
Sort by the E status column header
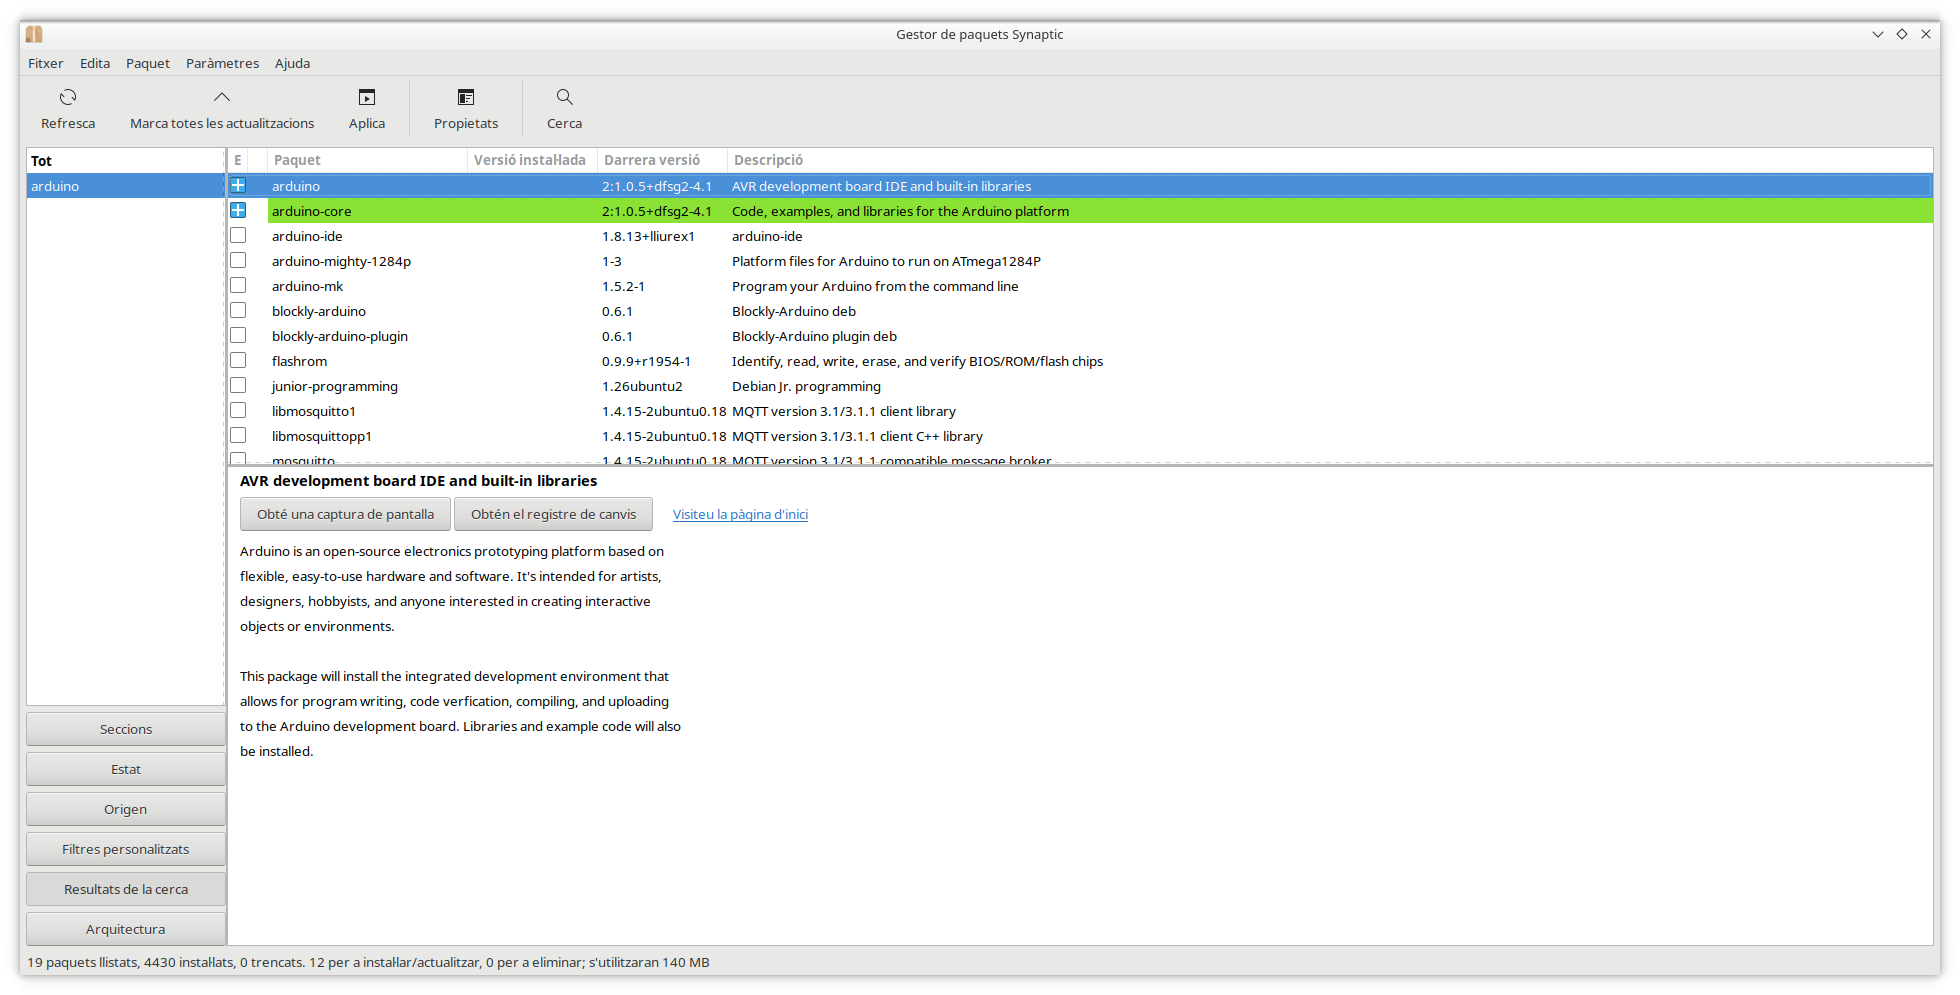(238, 160)
